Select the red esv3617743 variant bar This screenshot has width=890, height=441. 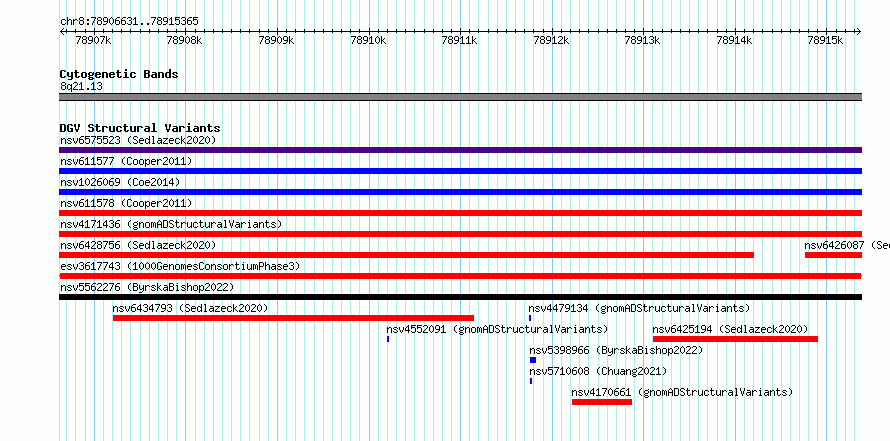[460, 276]
